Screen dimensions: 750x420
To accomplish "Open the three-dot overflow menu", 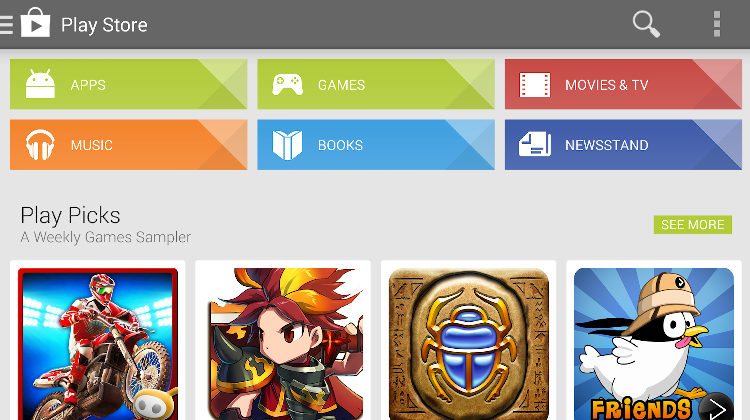I will (717, 24).
